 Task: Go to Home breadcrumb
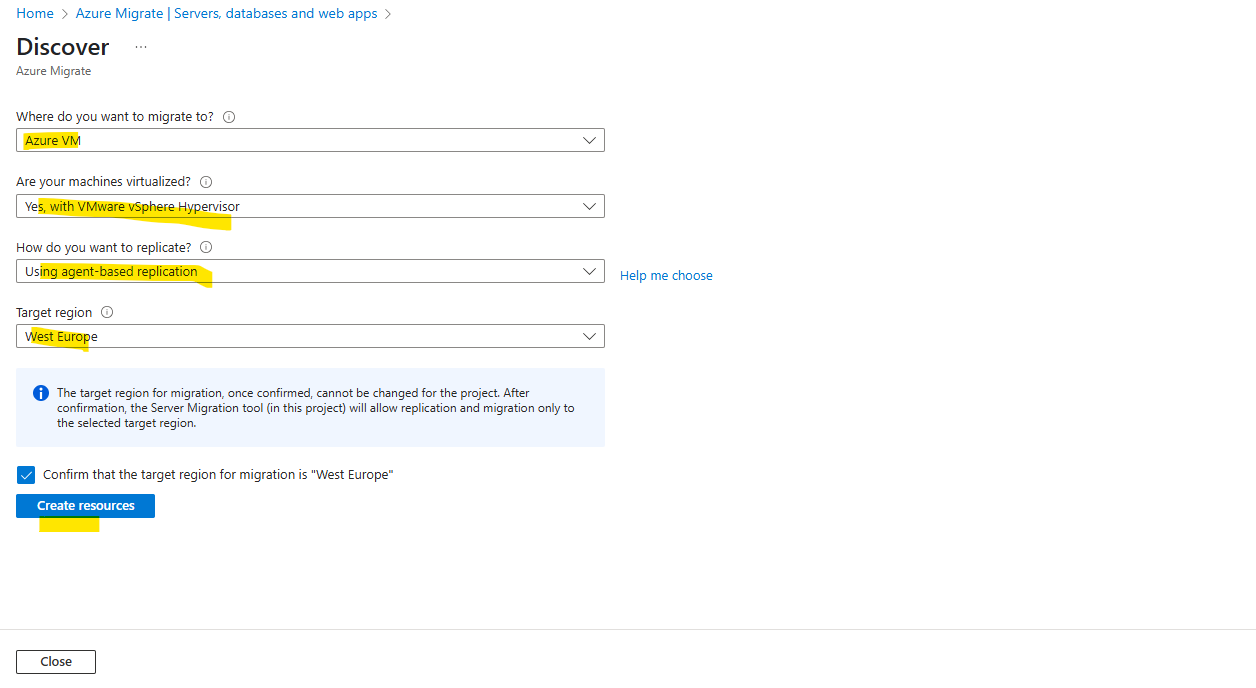pyautogui.click(x=35, y=14)
